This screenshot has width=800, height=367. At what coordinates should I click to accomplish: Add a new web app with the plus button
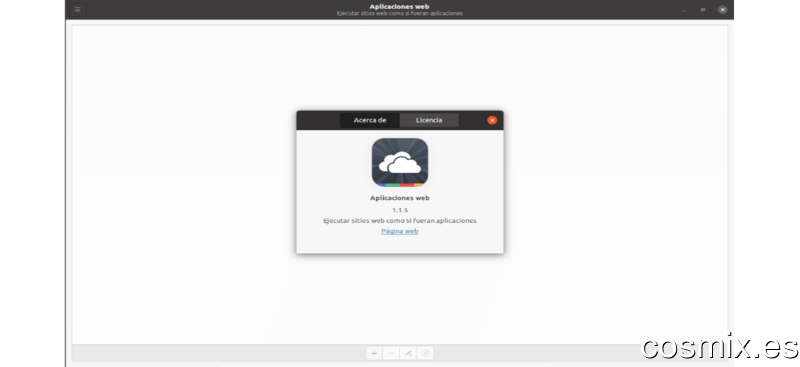pos(374,353)
